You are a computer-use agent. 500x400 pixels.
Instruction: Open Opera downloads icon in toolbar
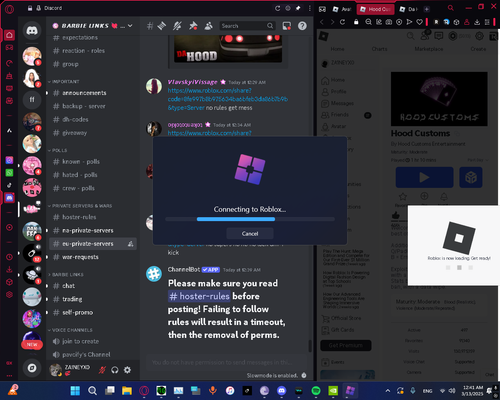[477, 22]
